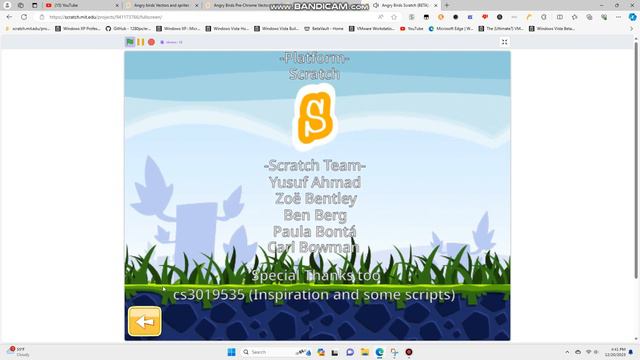Add this page to favorites star
640x360 pixels.
[394, 17]
